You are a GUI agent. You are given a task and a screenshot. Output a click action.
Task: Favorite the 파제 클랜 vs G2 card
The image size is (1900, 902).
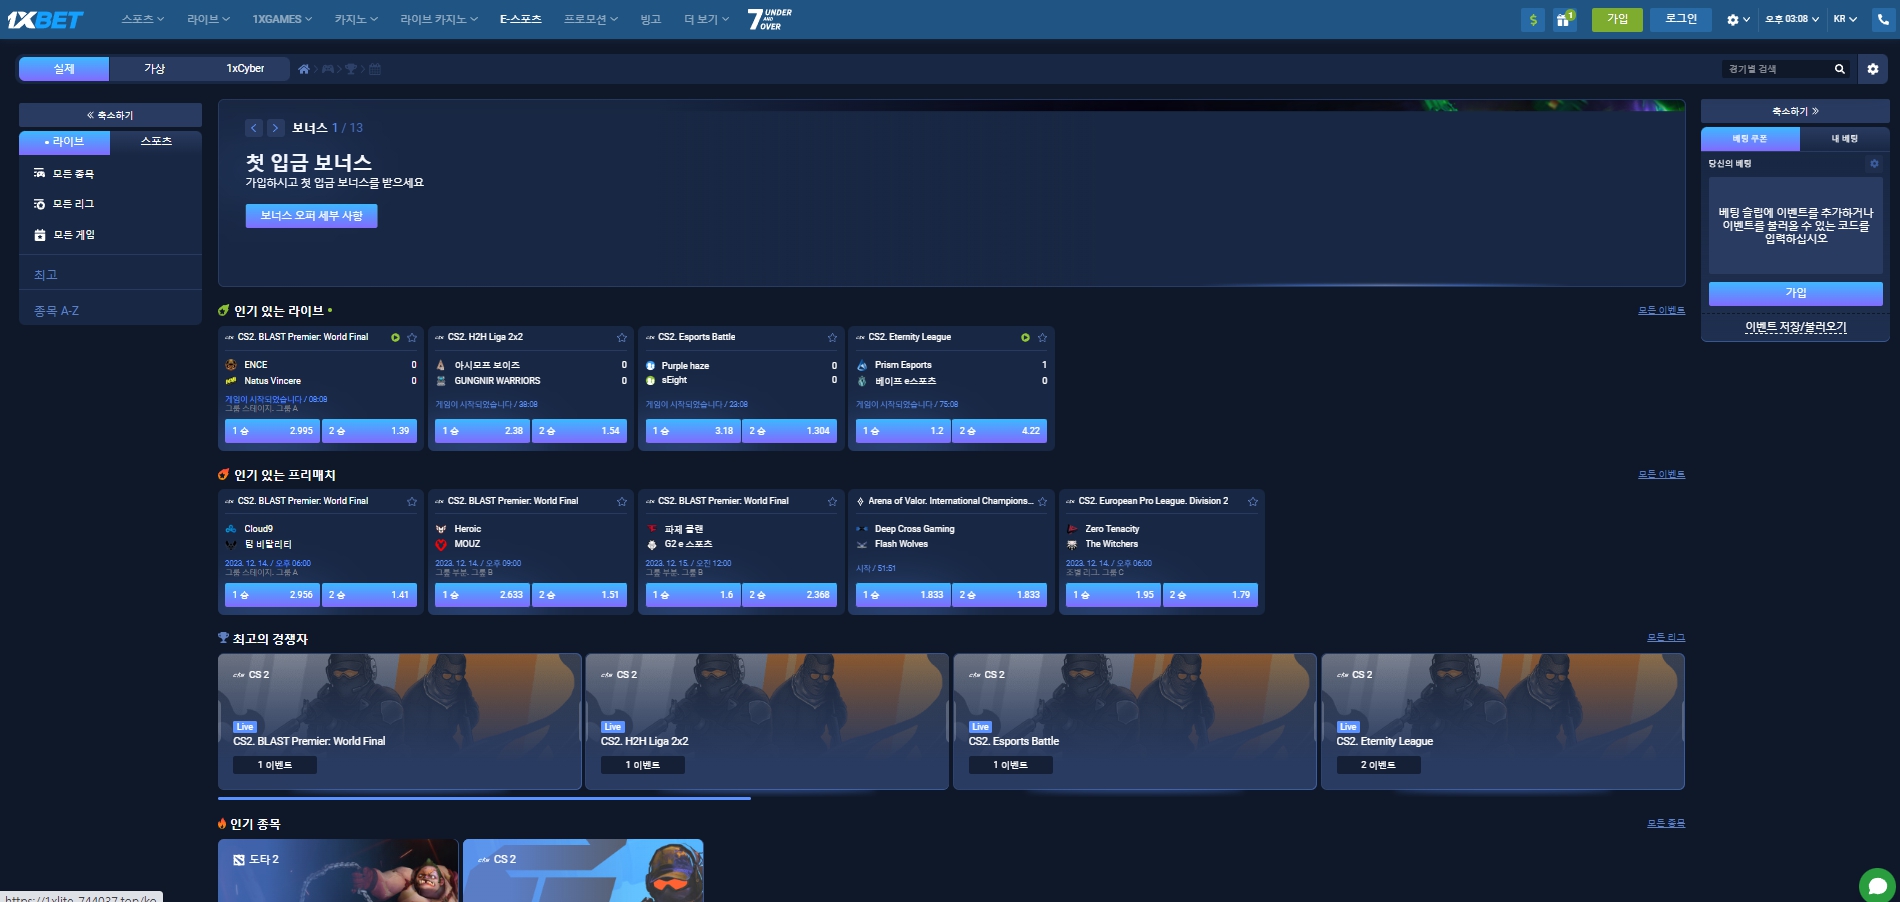click(832, 501)
